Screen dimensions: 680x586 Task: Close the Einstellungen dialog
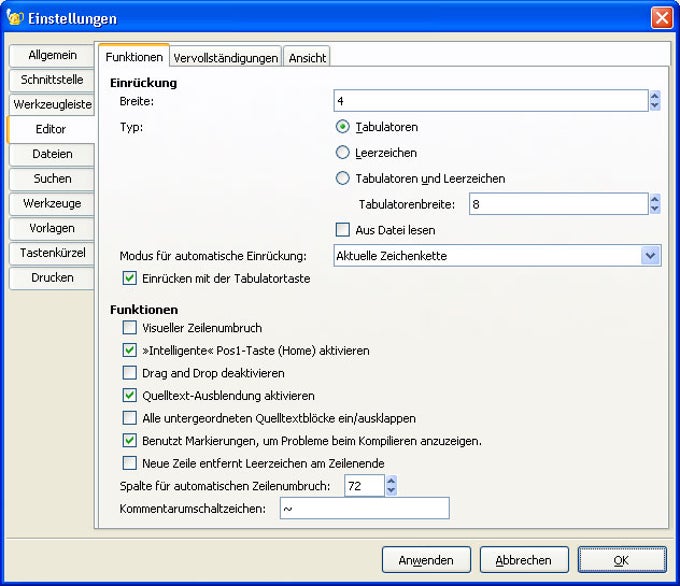coord(661,18)
